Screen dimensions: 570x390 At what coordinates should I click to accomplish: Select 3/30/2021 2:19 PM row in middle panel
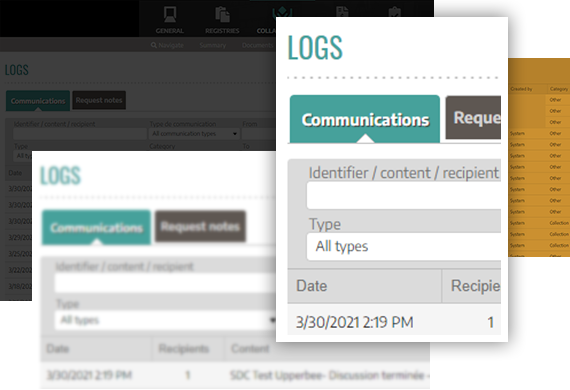[x=235, y=375]
